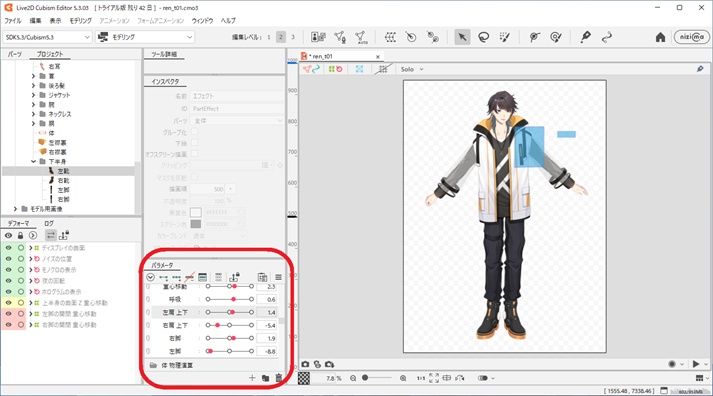This screenshot has width=713, height=396.
Task: Zoom in using magnifier plus icon
Action: click(x=403, y=378)
